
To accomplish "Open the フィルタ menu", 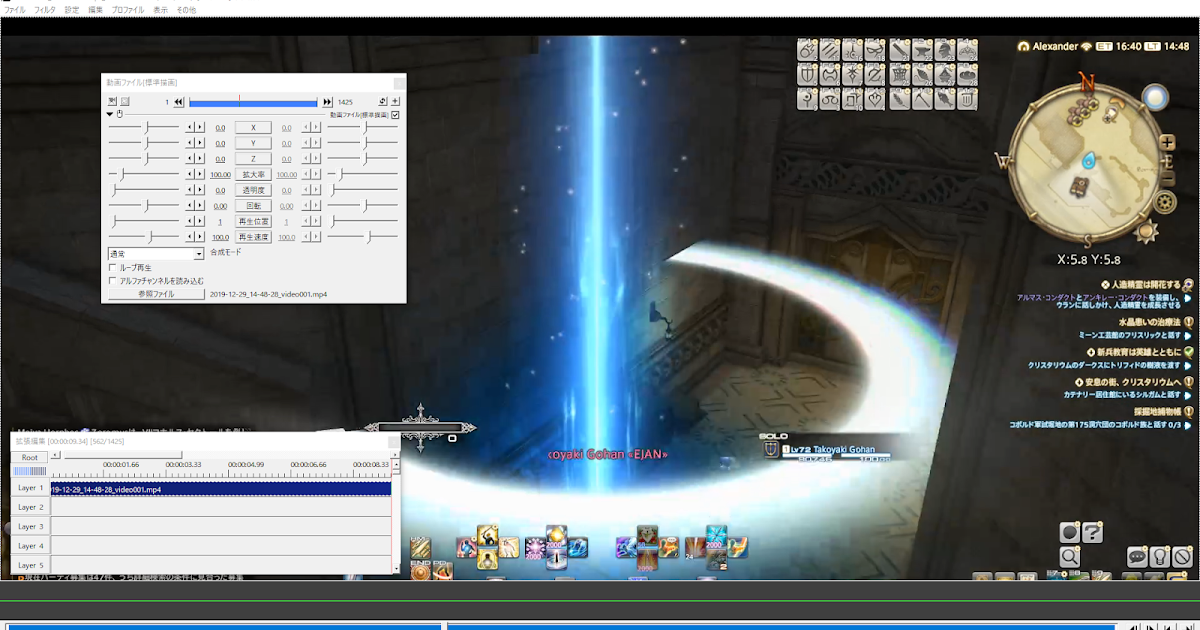I will (x=45, y=9).
